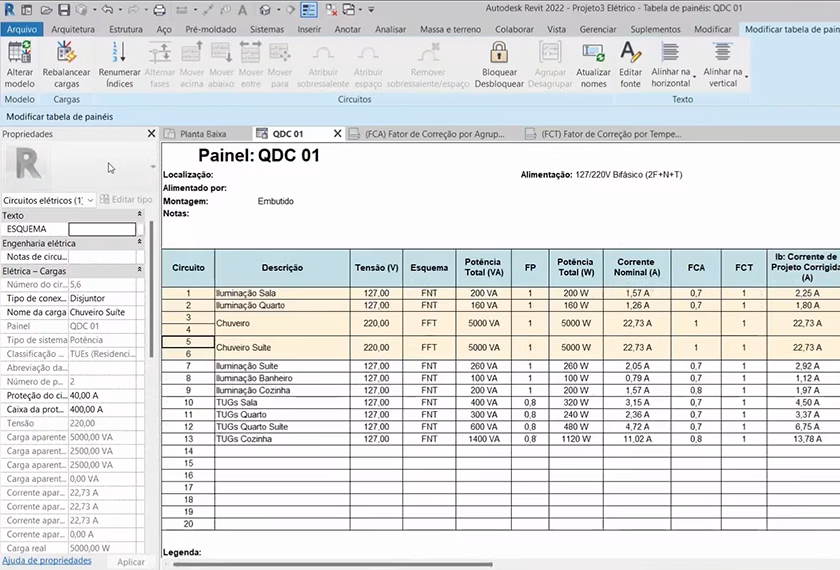Collapse the Texto properties section
Image resolution: width=840 pixels, height=570 pixels.
coord(139,215)
